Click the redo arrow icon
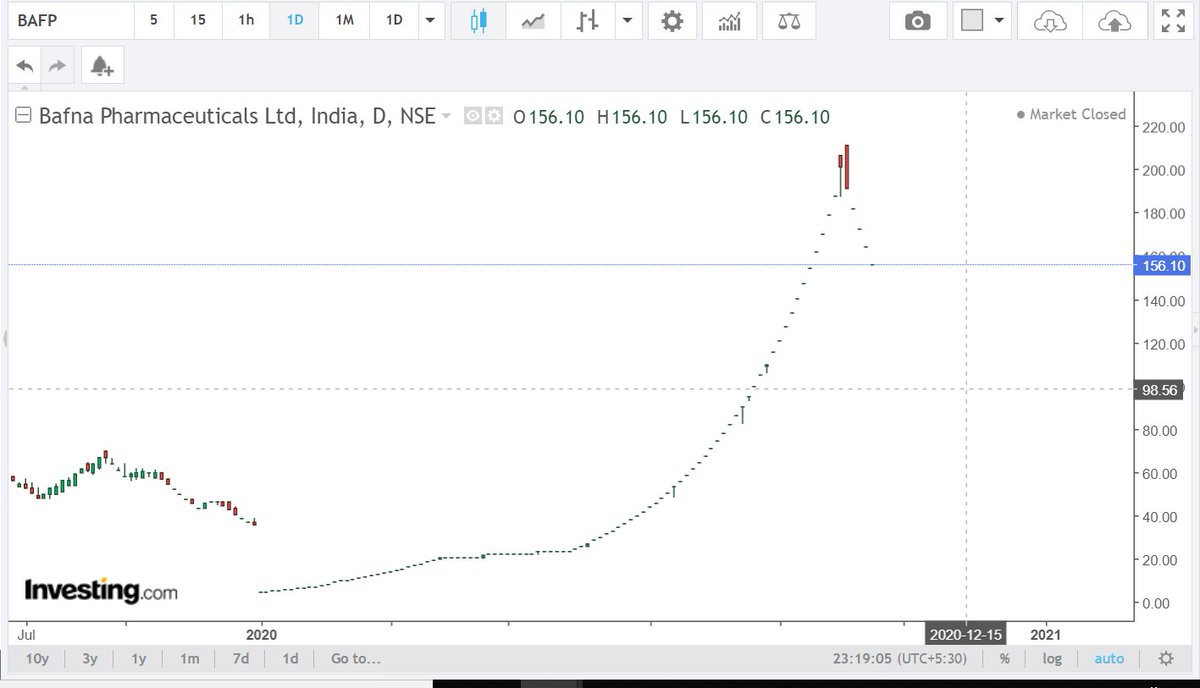The width and height of the screenshot is (1200, 688). tap(57, 66)
